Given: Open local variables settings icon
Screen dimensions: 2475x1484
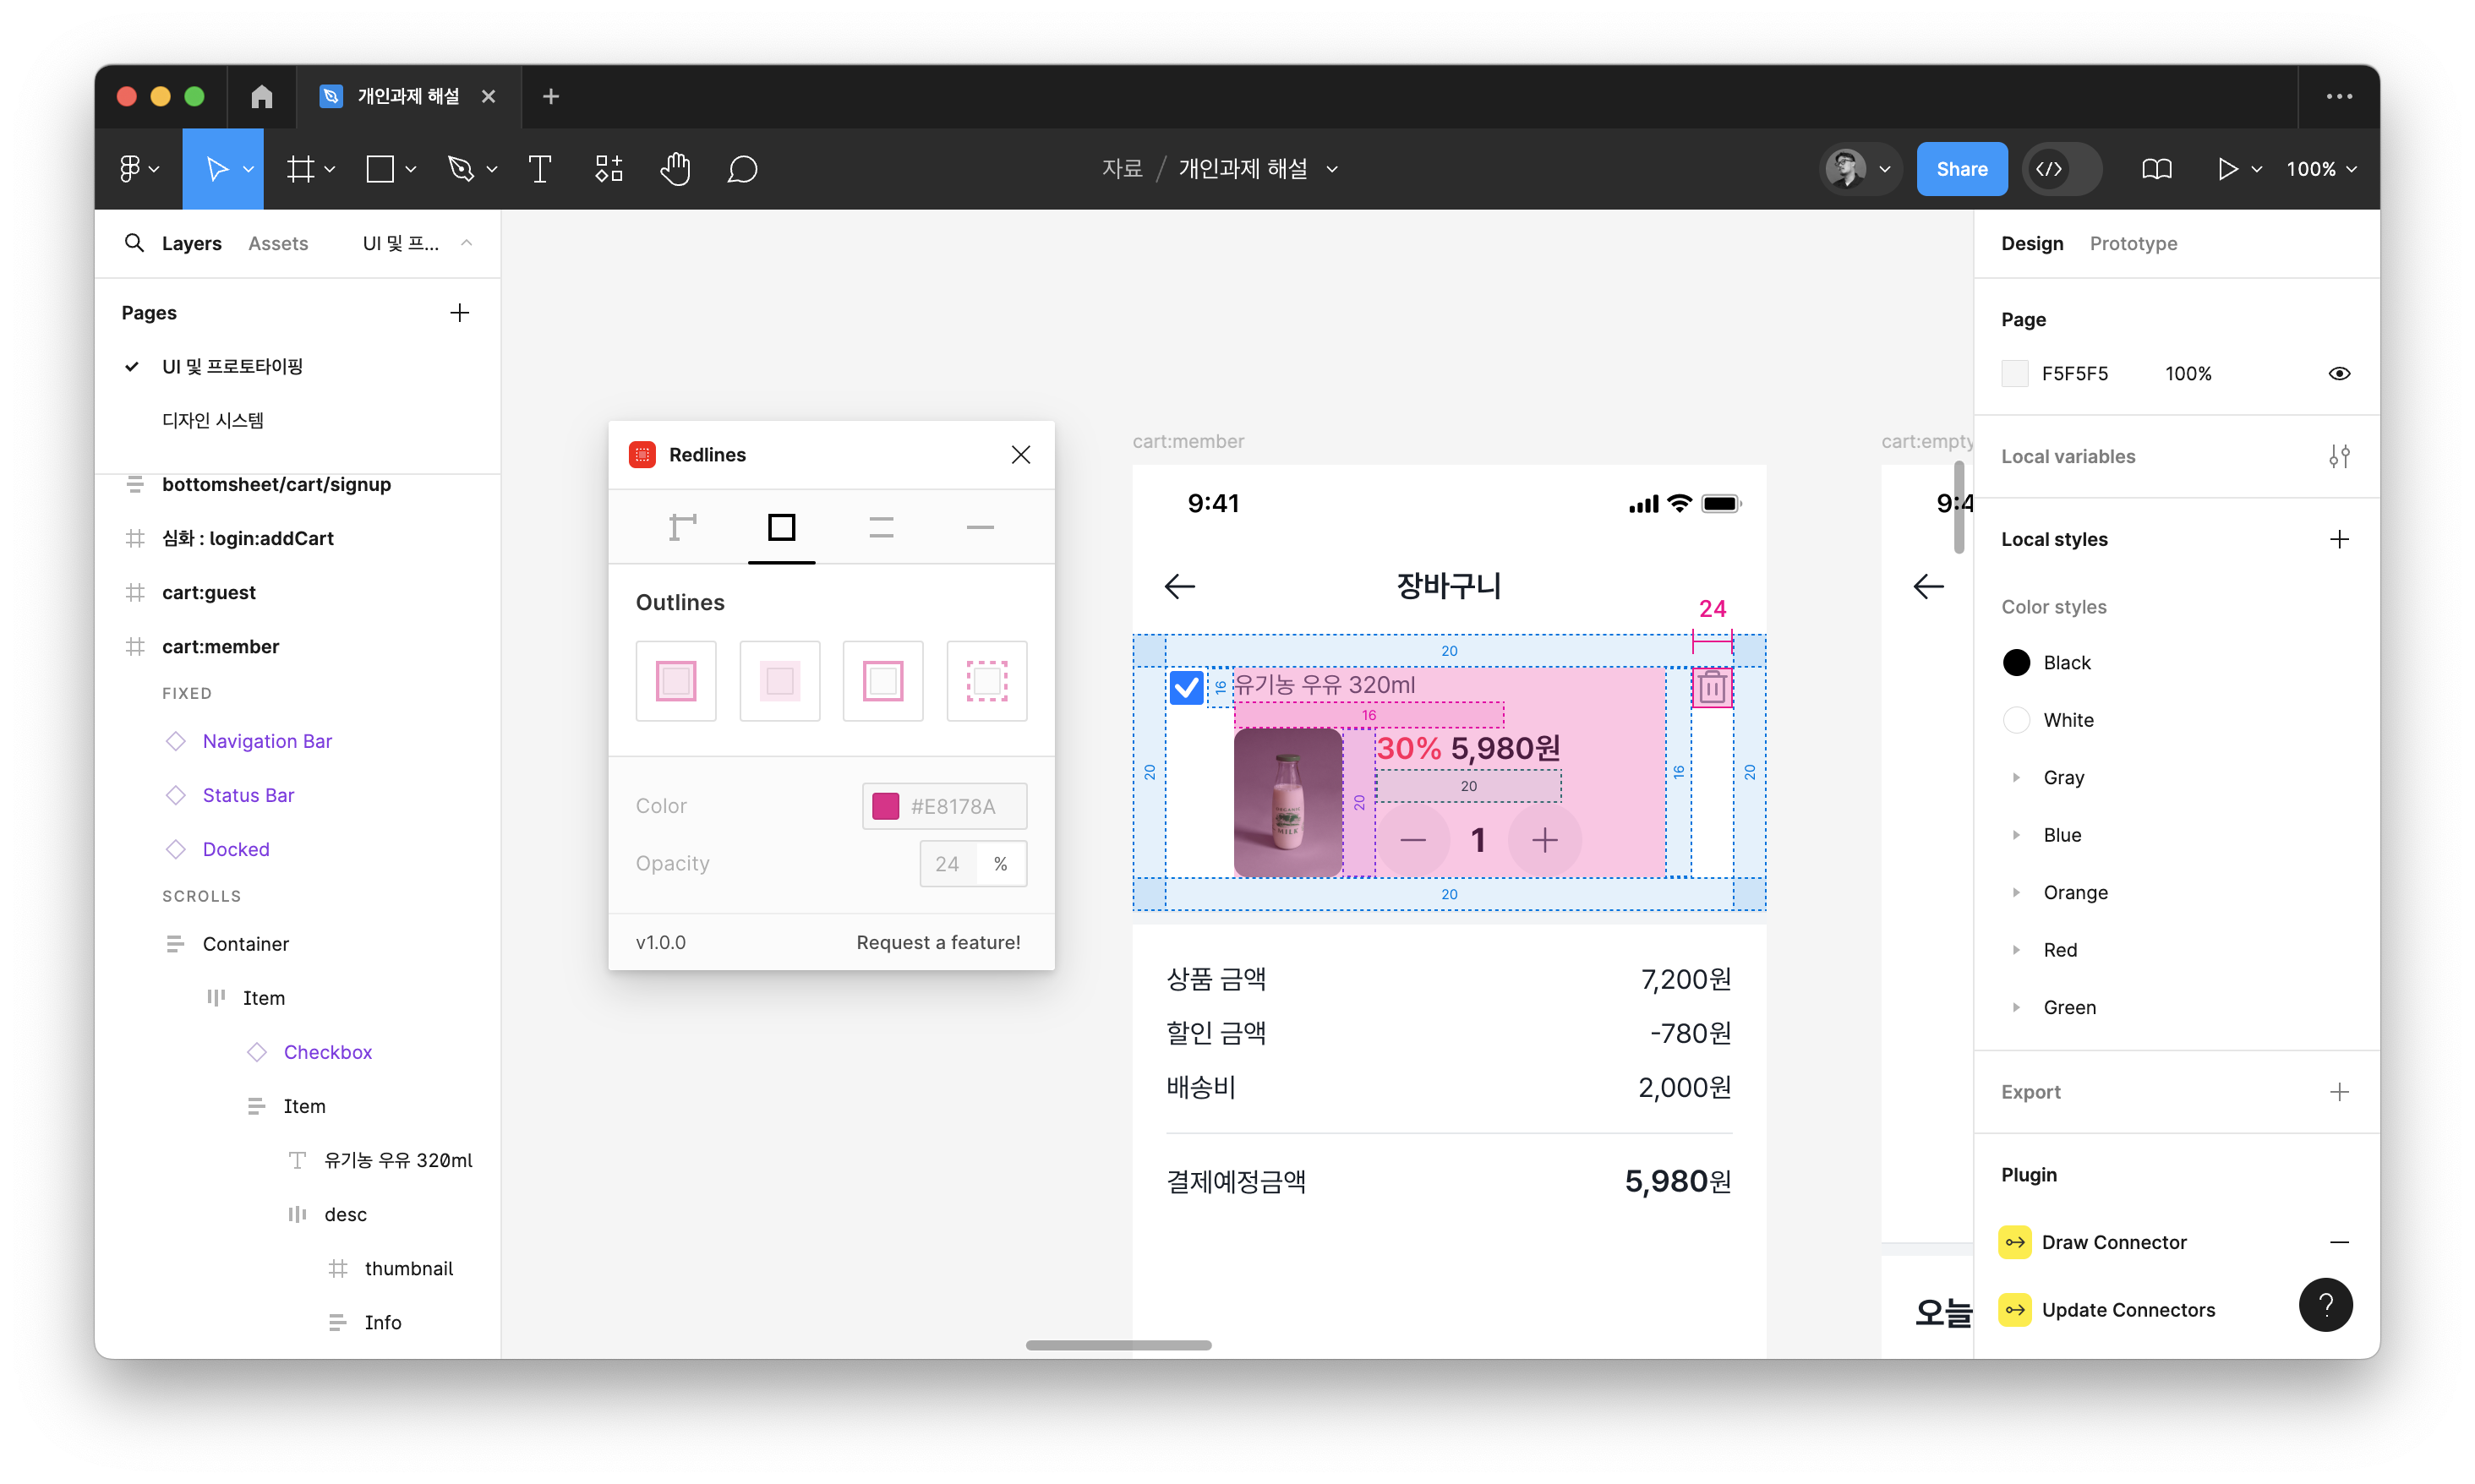Looking at the screenshot, I should tap(2339, 456).
